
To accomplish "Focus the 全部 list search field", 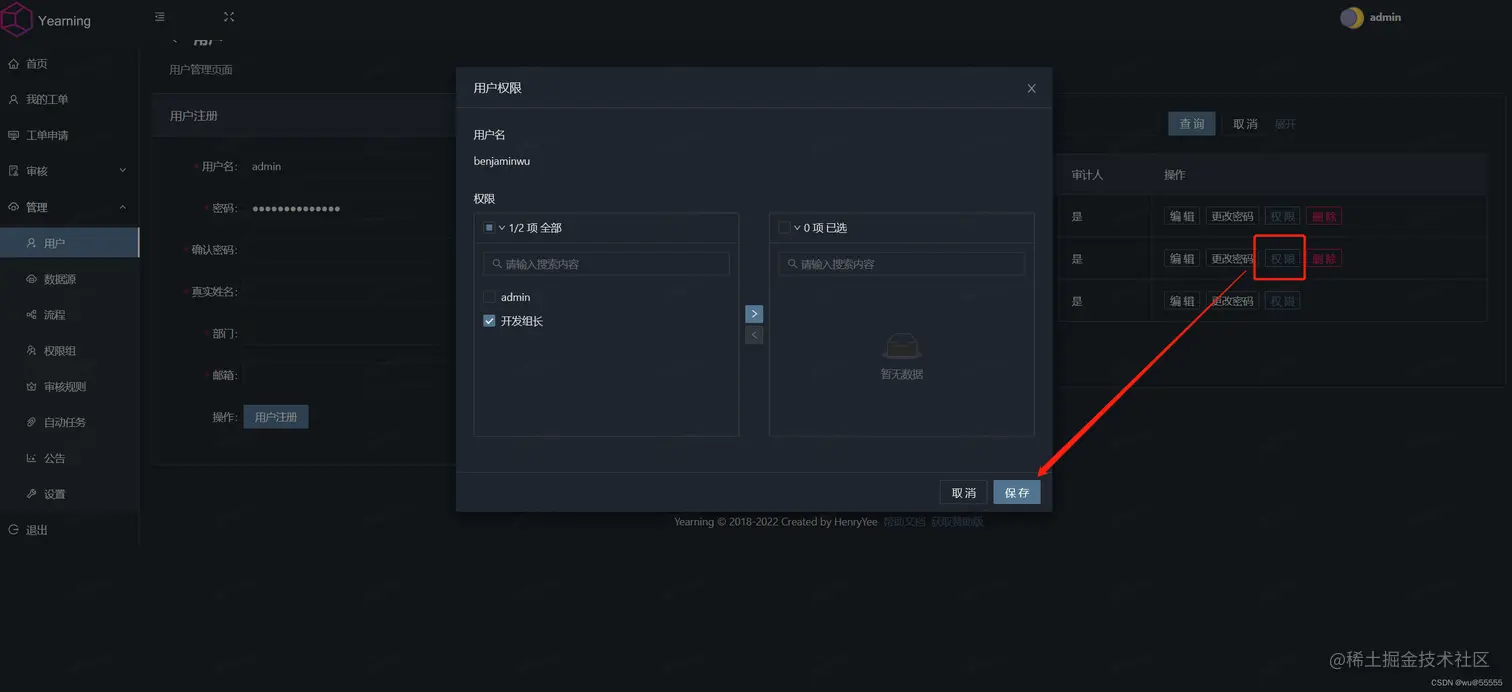I will [x=606, y=264].
